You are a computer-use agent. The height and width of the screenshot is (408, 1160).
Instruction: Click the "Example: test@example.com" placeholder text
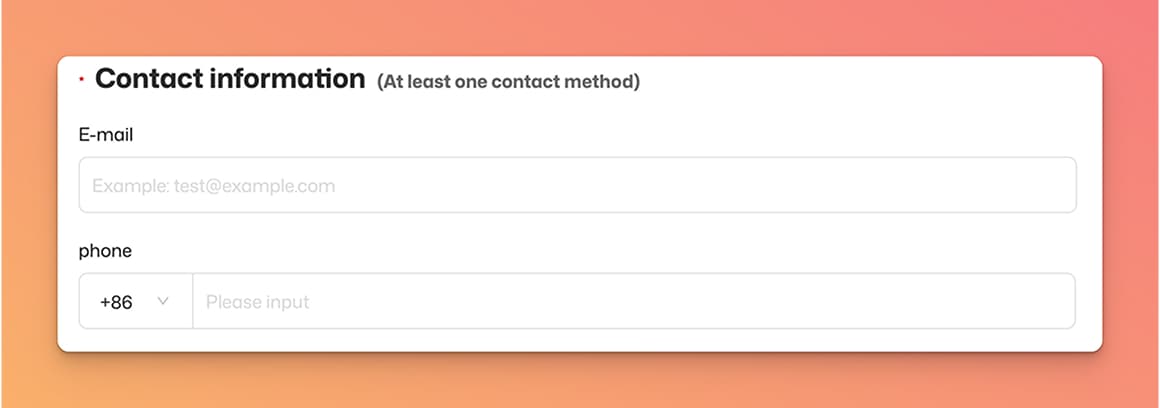tap(213, 186)
